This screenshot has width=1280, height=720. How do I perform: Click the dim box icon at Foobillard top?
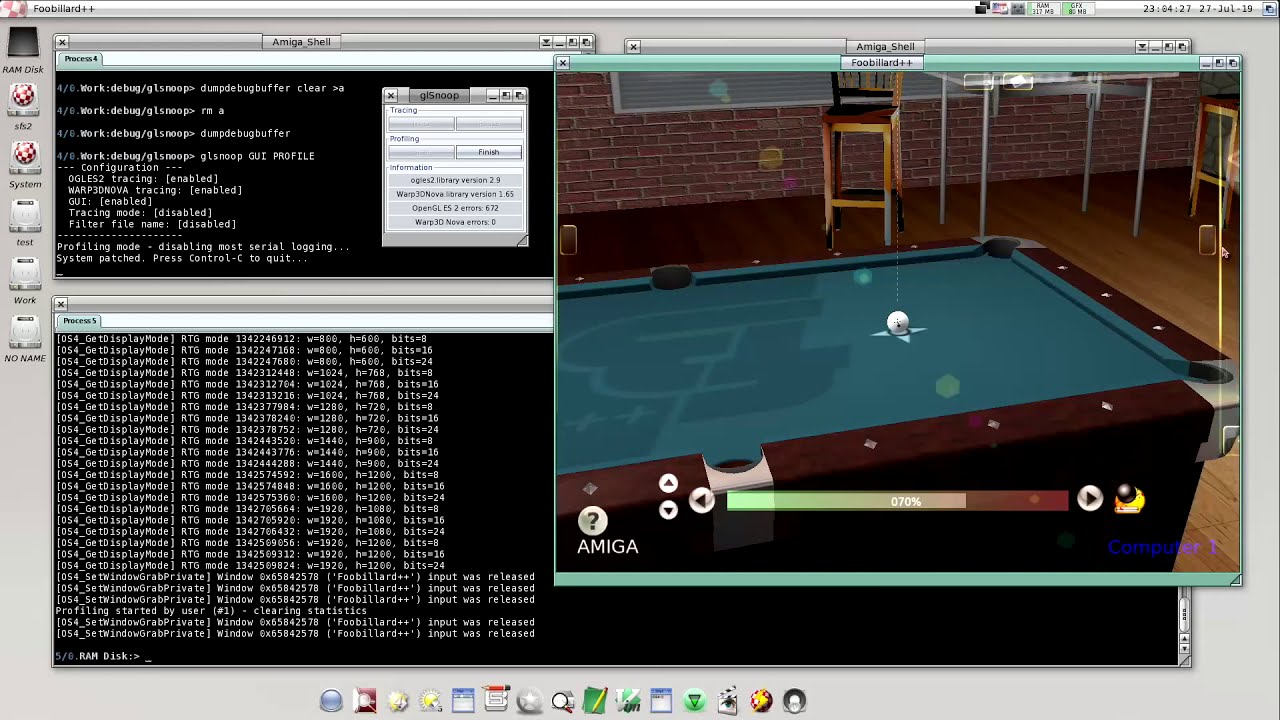click(x=978, y=82)
